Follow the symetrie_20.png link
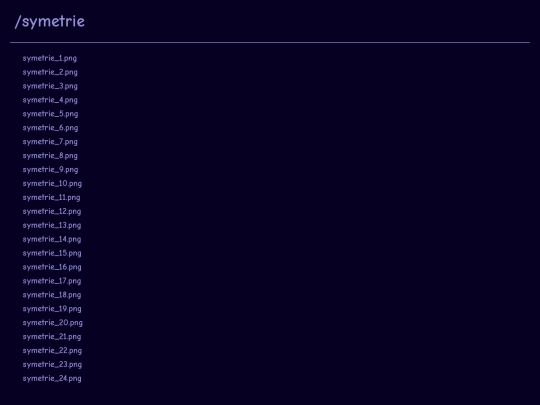 click(52, 323)
